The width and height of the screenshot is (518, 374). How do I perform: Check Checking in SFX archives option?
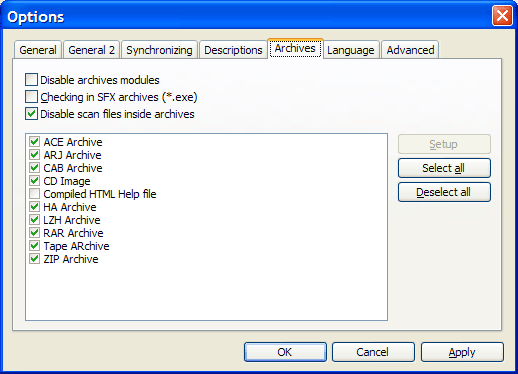(x=31, y=97)
